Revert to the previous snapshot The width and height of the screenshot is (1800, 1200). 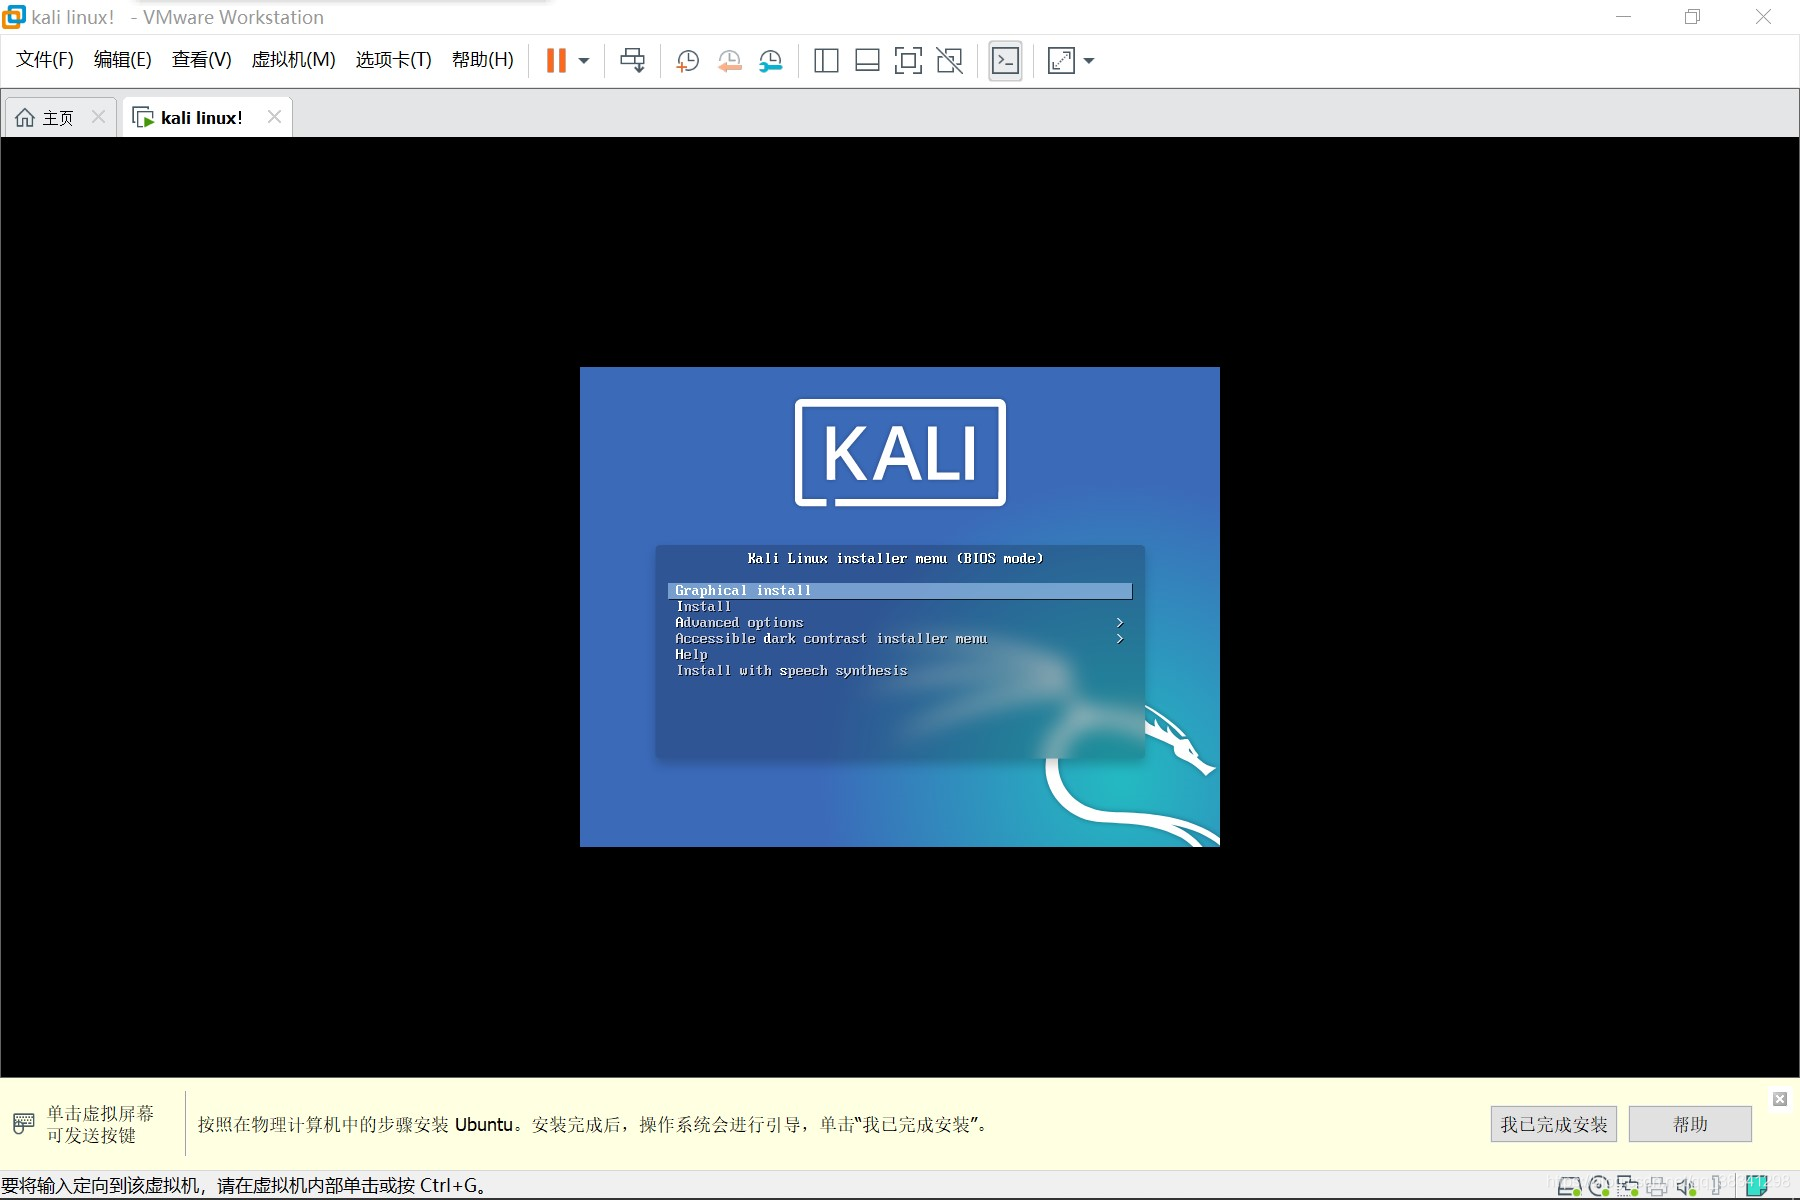[729, 61]
